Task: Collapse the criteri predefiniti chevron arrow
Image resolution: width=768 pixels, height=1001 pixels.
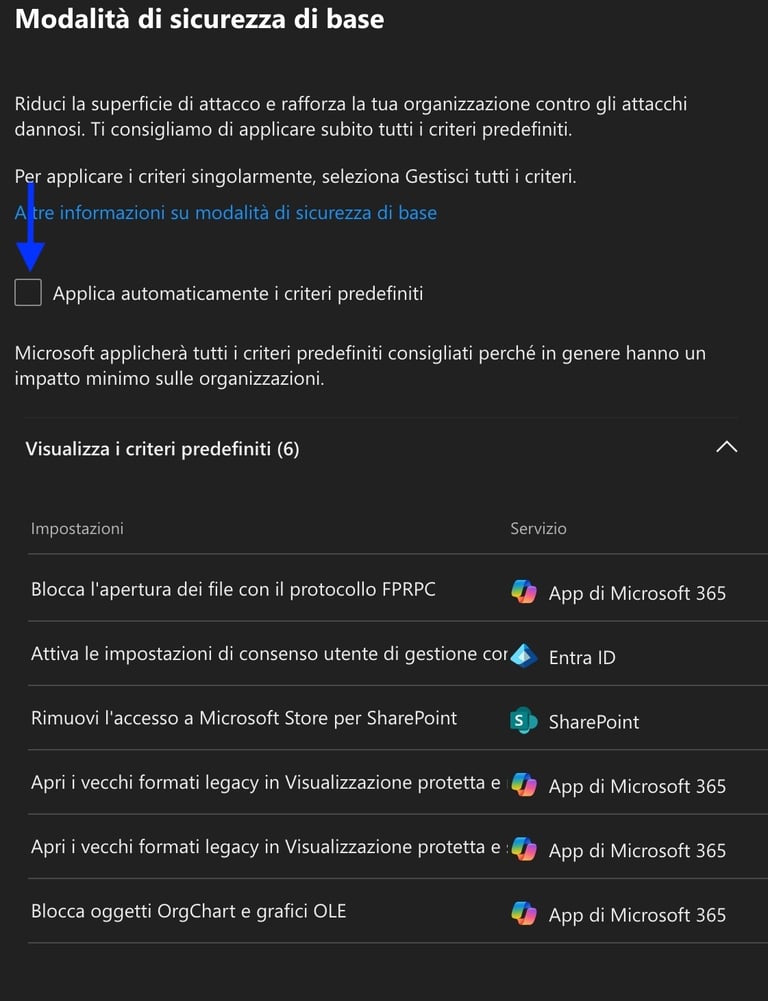Action: 727,448
